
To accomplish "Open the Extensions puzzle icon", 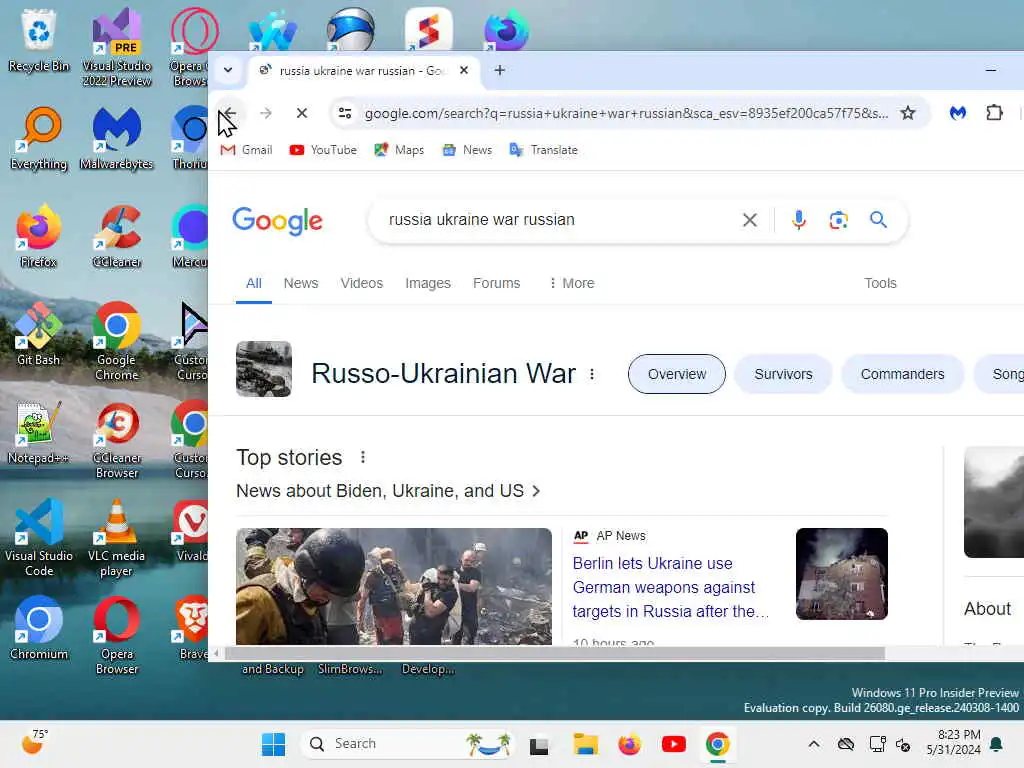I will [x=994, y=113].
